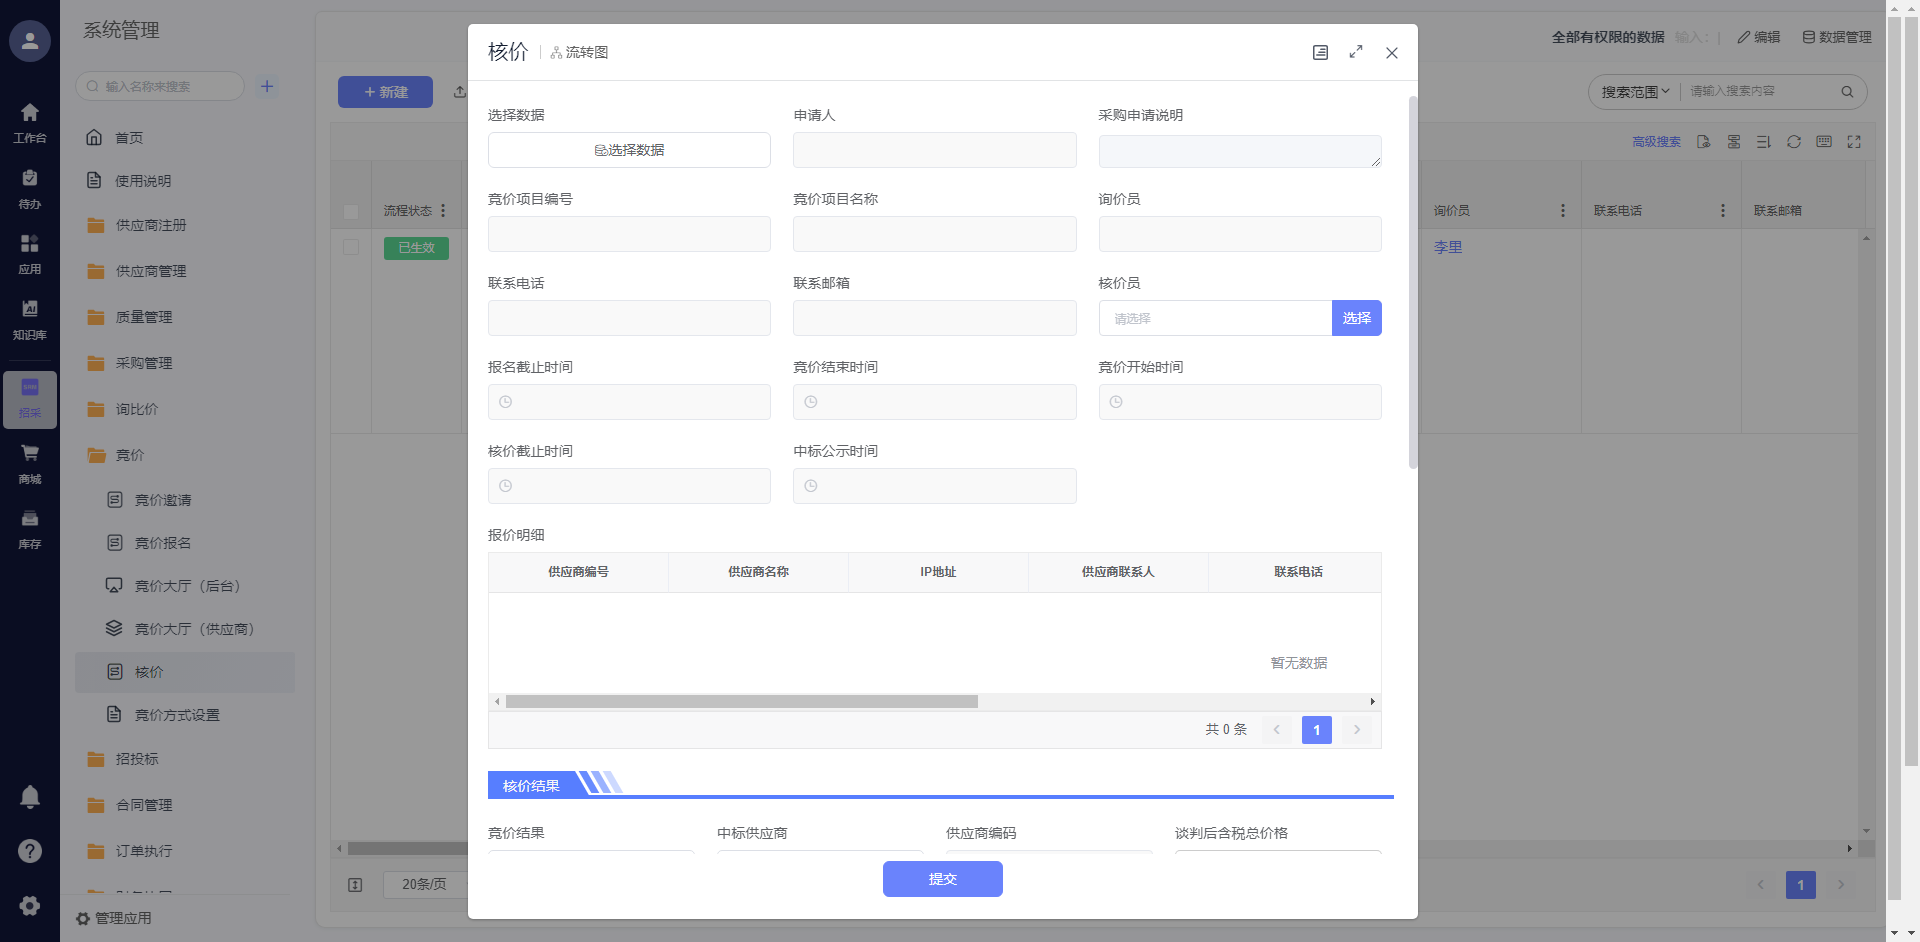Image resolution: width=1920 pixels, height=942 pixels.
Task: Click the 核价员 请选择 input field
Action: coord(1215,318)
